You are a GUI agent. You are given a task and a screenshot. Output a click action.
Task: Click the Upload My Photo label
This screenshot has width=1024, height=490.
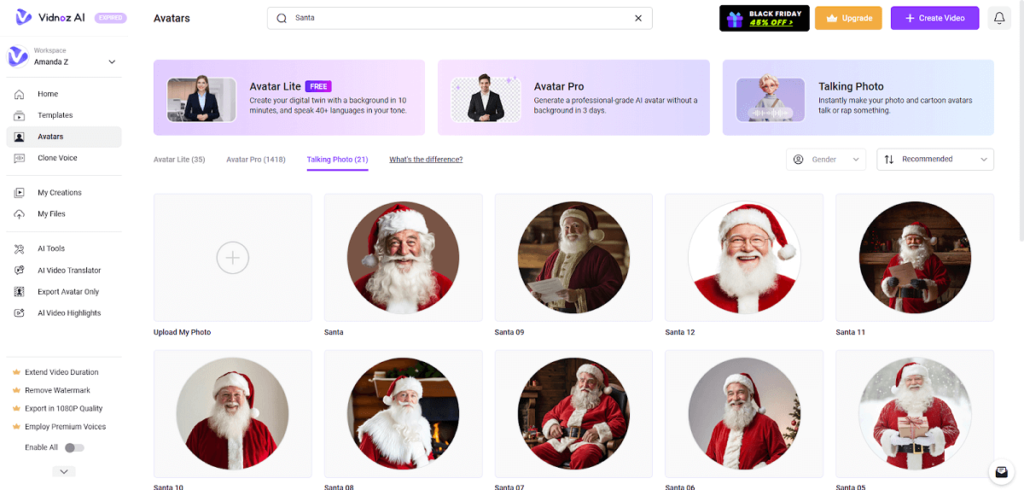[182, 333]
